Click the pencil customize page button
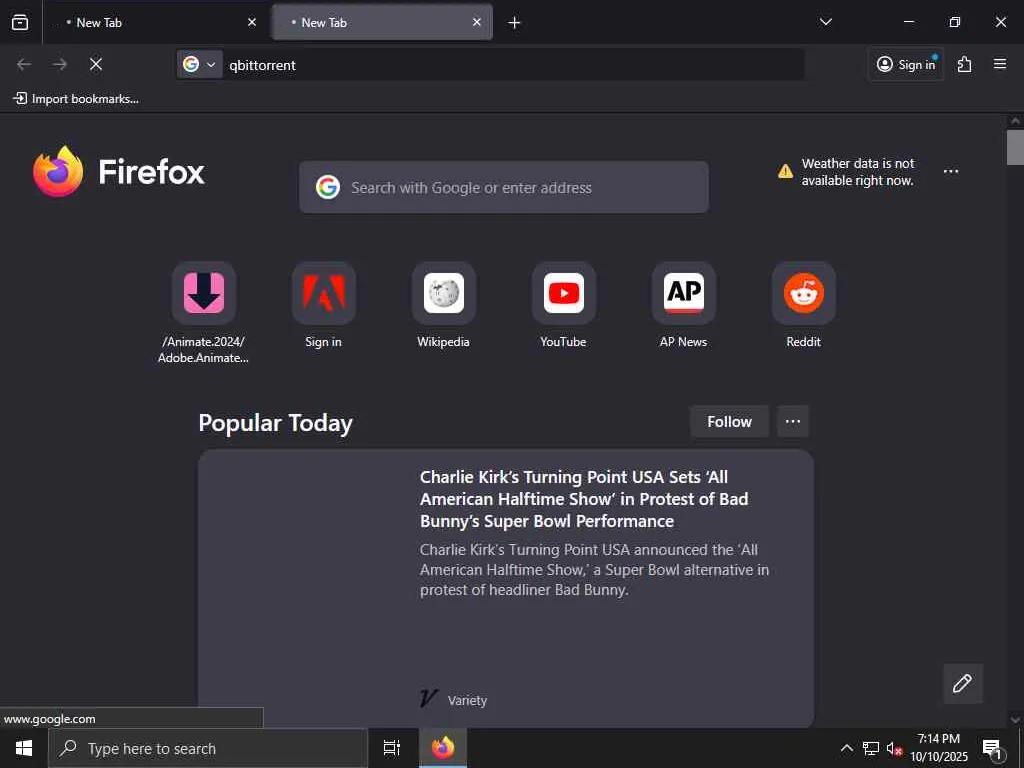 pos(963,683)
